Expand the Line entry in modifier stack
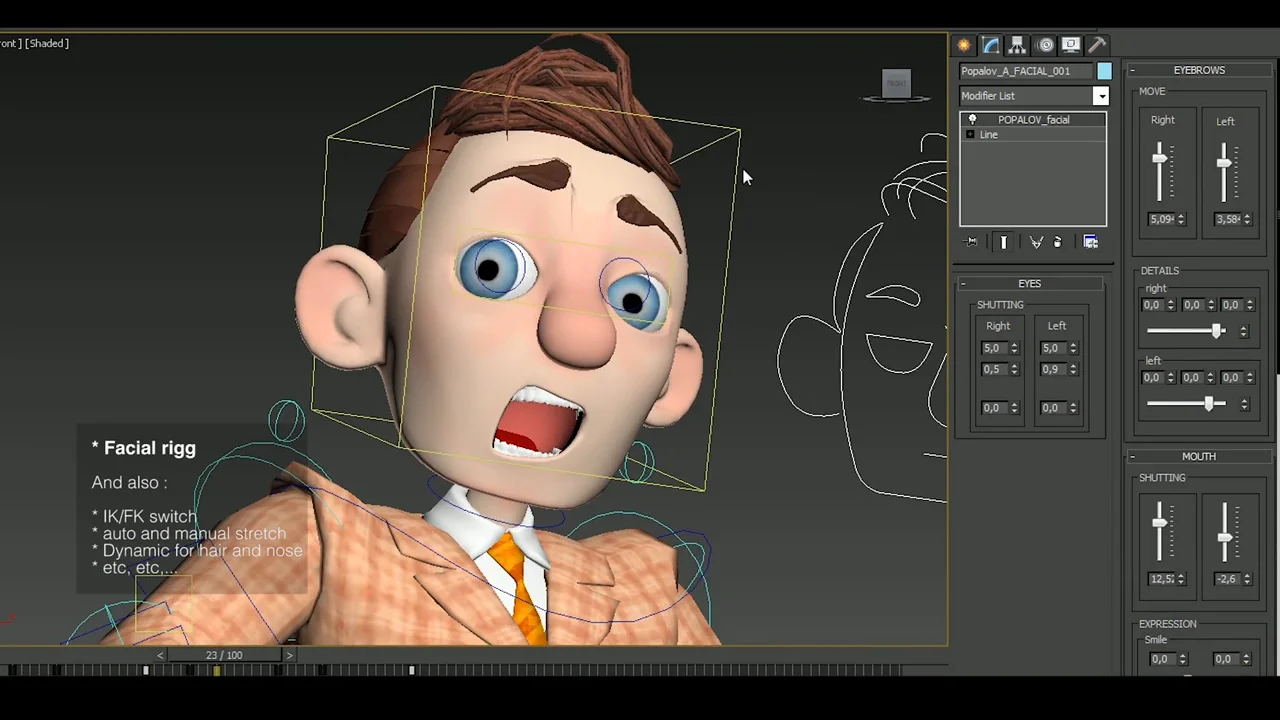1280x720 pixels. pos(970,134)
